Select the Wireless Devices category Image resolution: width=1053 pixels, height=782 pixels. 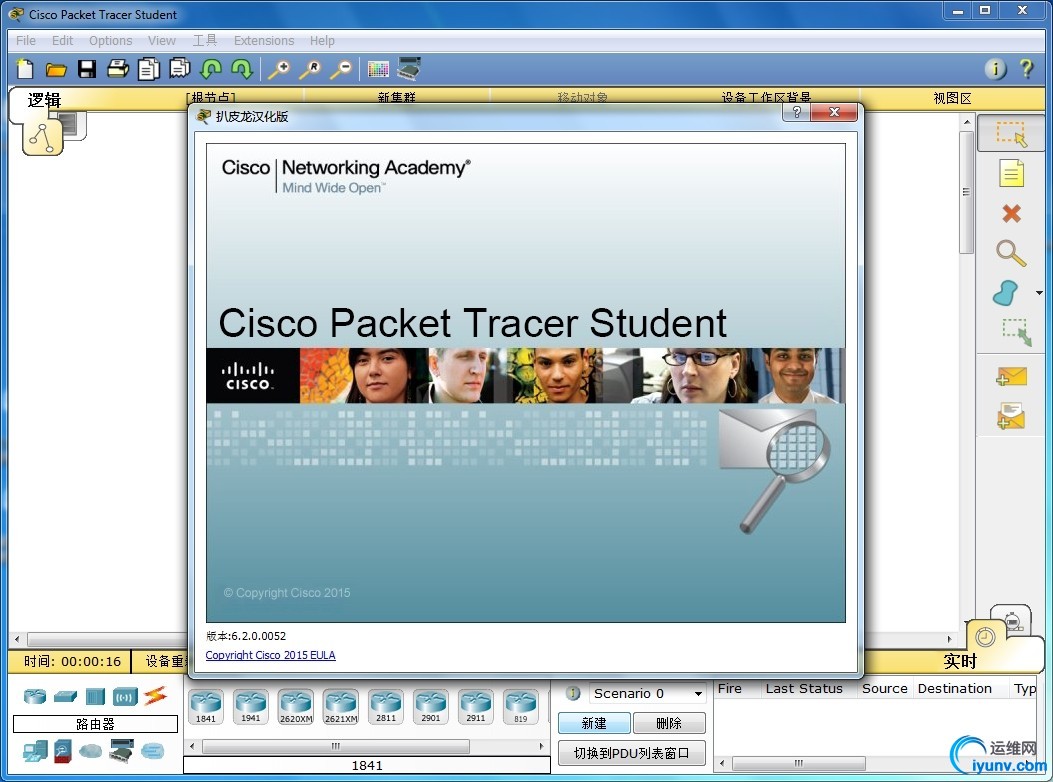(x=125, y=697)
